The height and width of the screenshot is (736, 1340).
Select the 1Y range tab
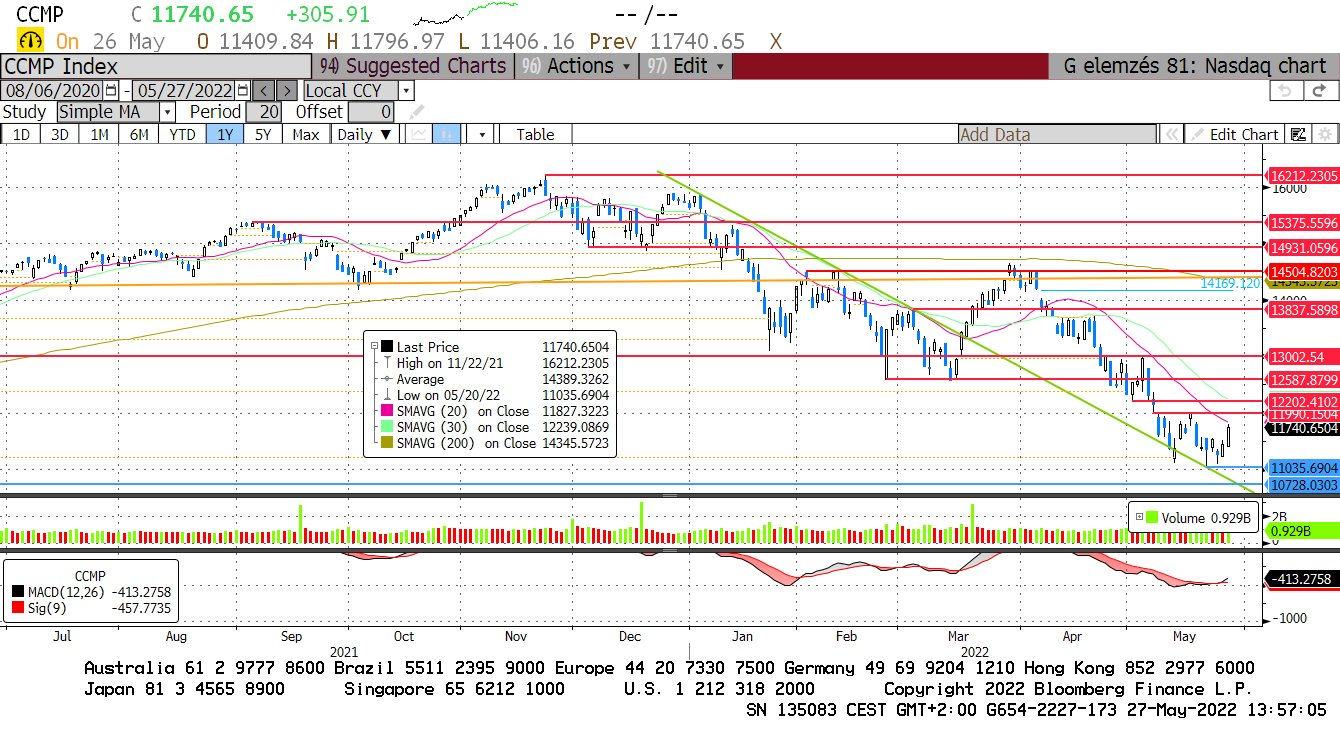tap(226, 134)
